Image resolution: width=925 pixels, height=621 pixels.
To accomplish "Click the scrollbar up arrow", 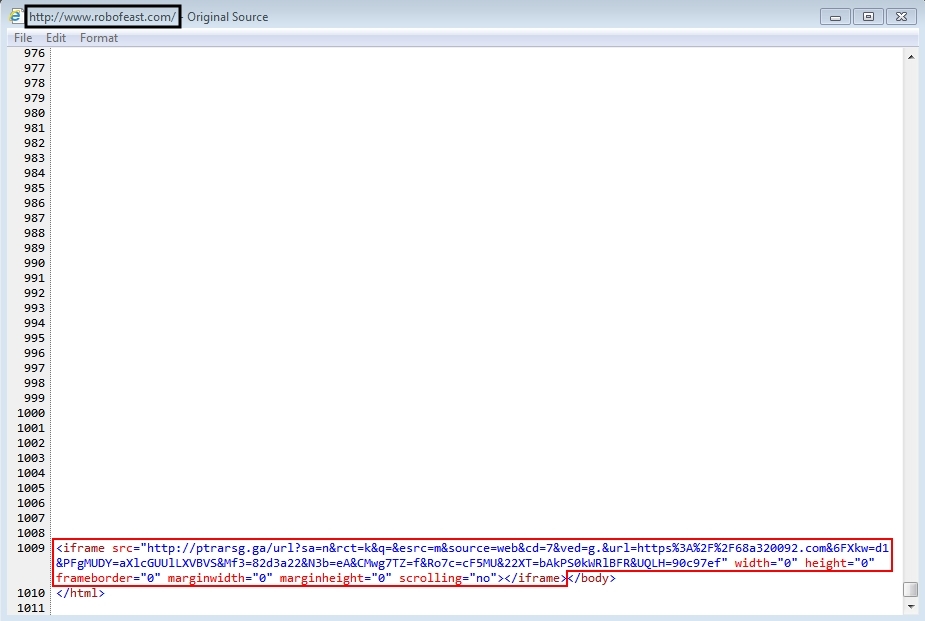I will point(910,57).
